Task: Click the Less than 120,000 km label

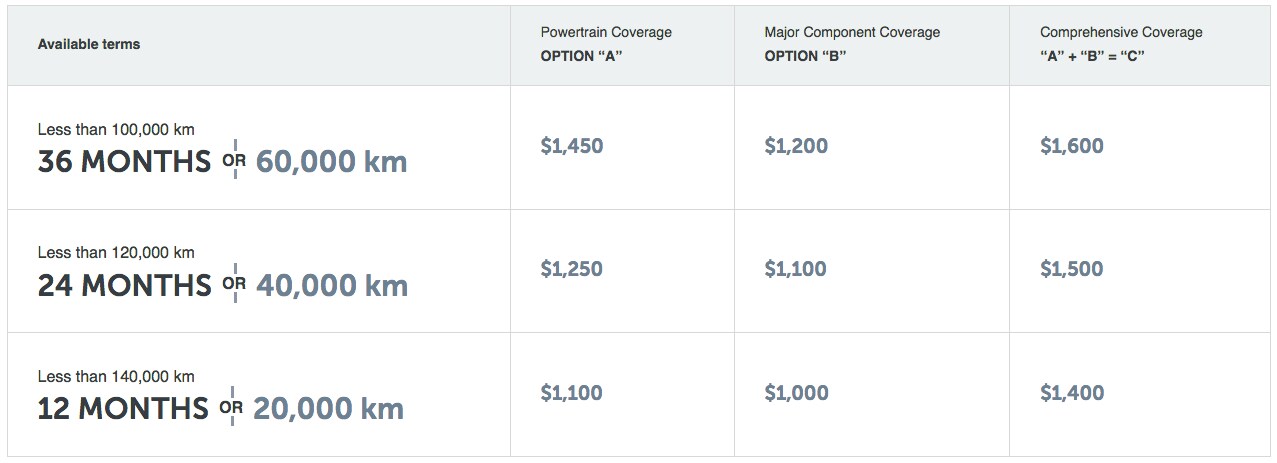Action: click(116, 253)
